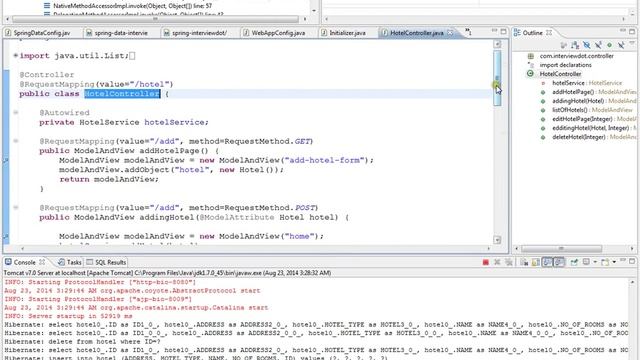Viewport: 640px width, 360px height.
Task: Click Remove All Terminated Launches icon
Action: tap(509, 262)
